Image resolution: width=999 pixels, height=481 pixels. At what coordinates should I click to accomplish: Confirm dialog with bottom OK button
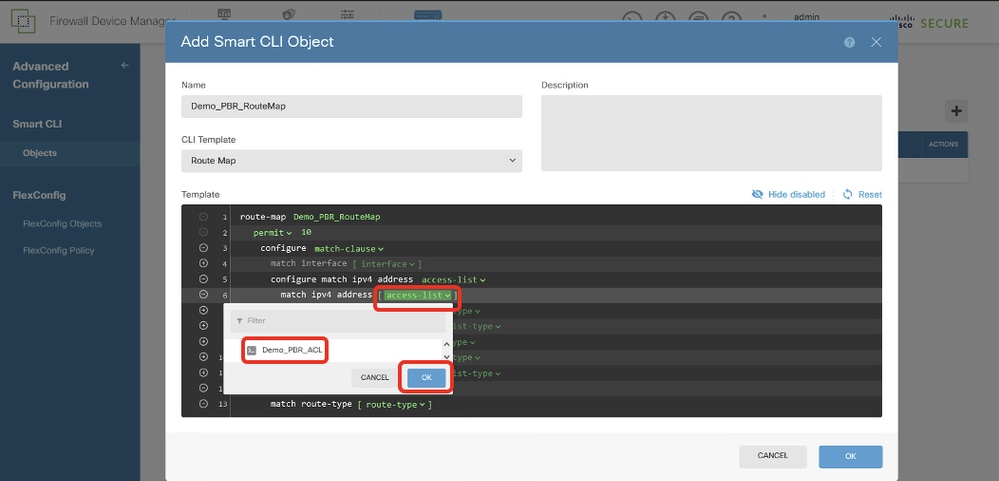coord(851,456)
